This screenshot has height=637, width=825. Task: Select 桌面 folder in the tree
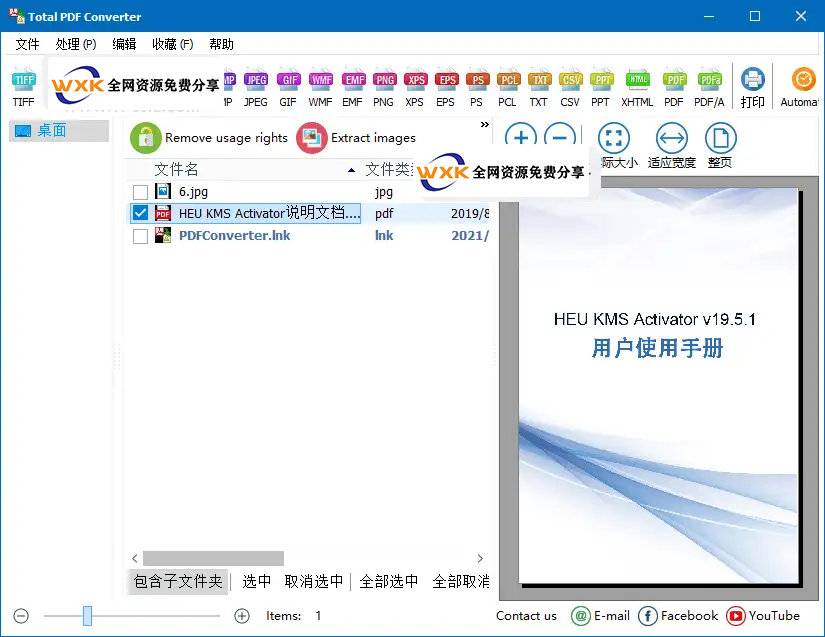coord(52,130)
